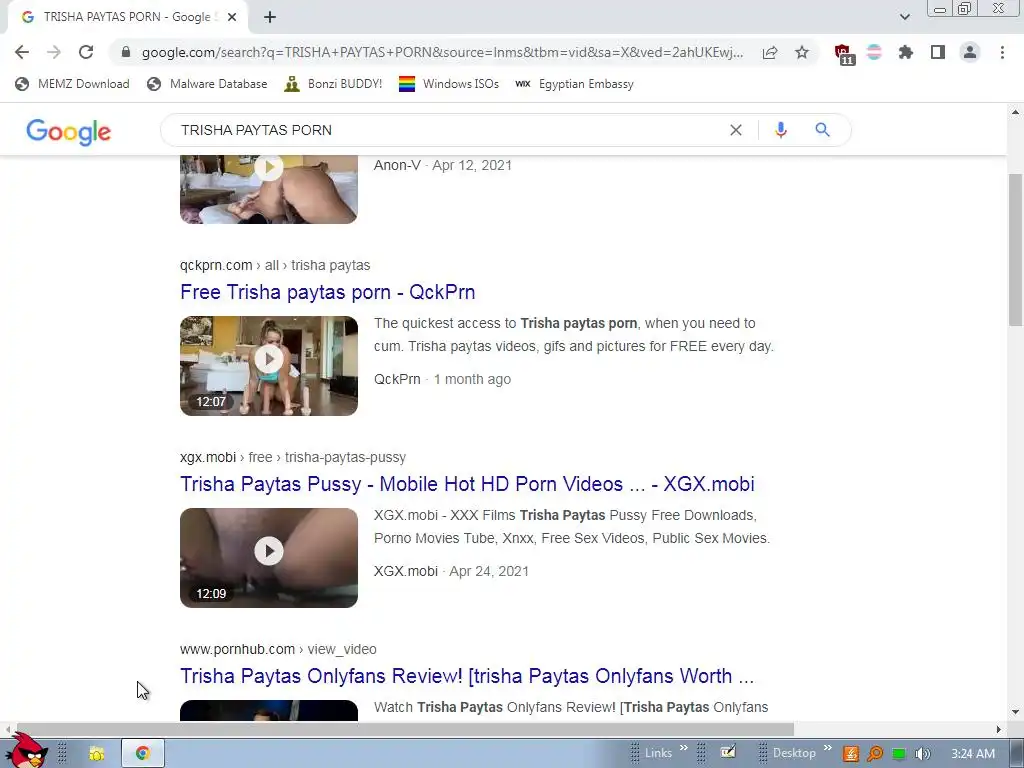Select the text '1 month ago'

[x=472, y=379]
